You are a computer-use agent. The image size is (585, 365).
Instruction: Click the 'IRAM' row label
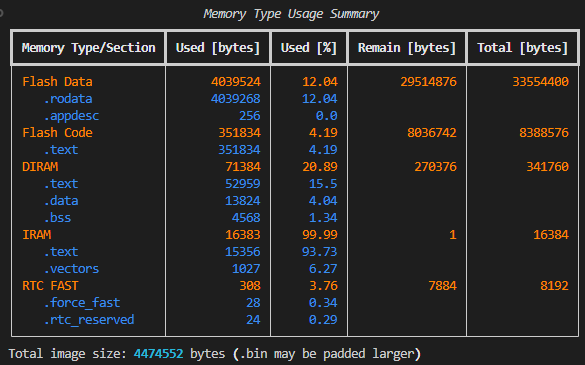[37, 235]
